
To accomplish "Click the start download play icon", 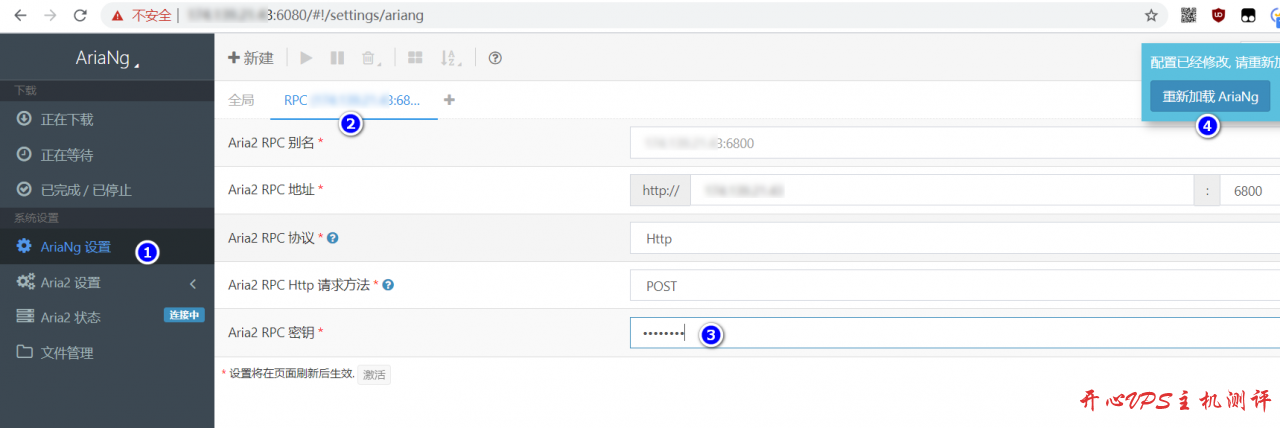I will [x=306, y=58].
